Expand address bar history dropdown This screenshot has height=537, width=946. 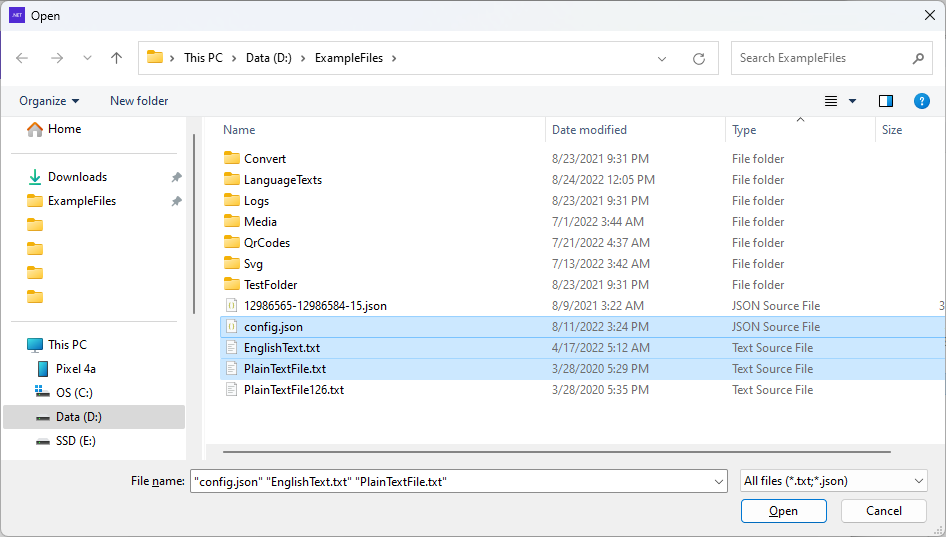pos(662,59)
